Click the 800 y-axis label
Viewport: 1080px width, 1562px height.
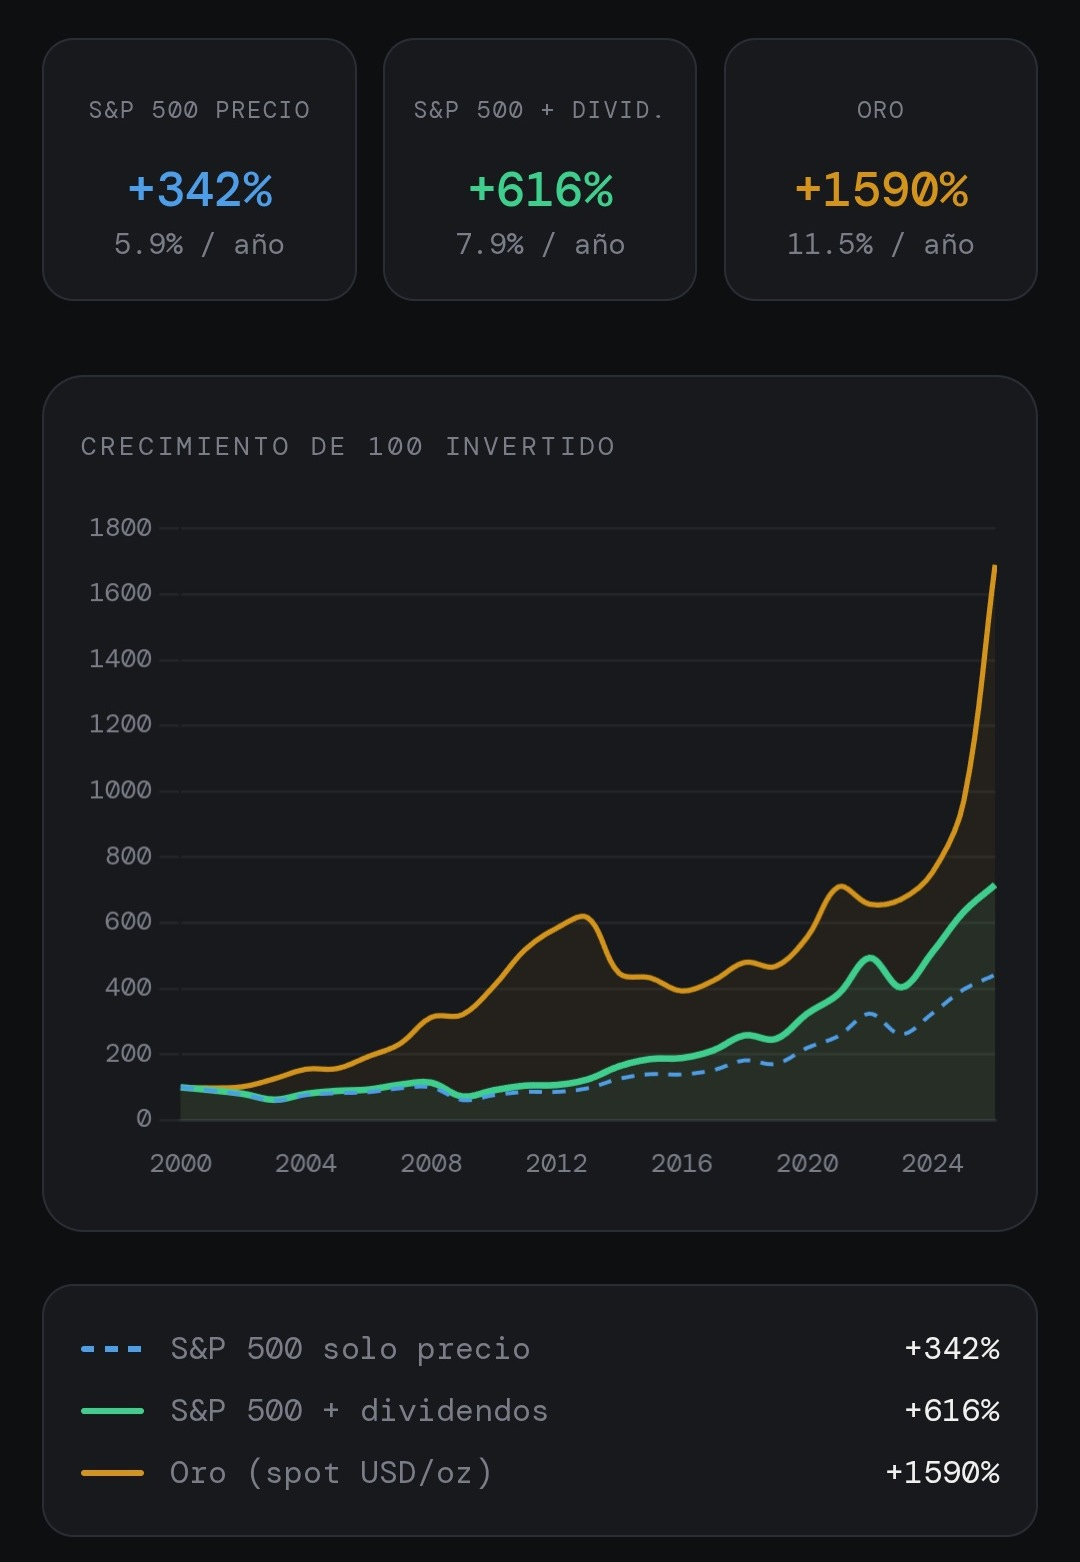[x=129, y=856]
